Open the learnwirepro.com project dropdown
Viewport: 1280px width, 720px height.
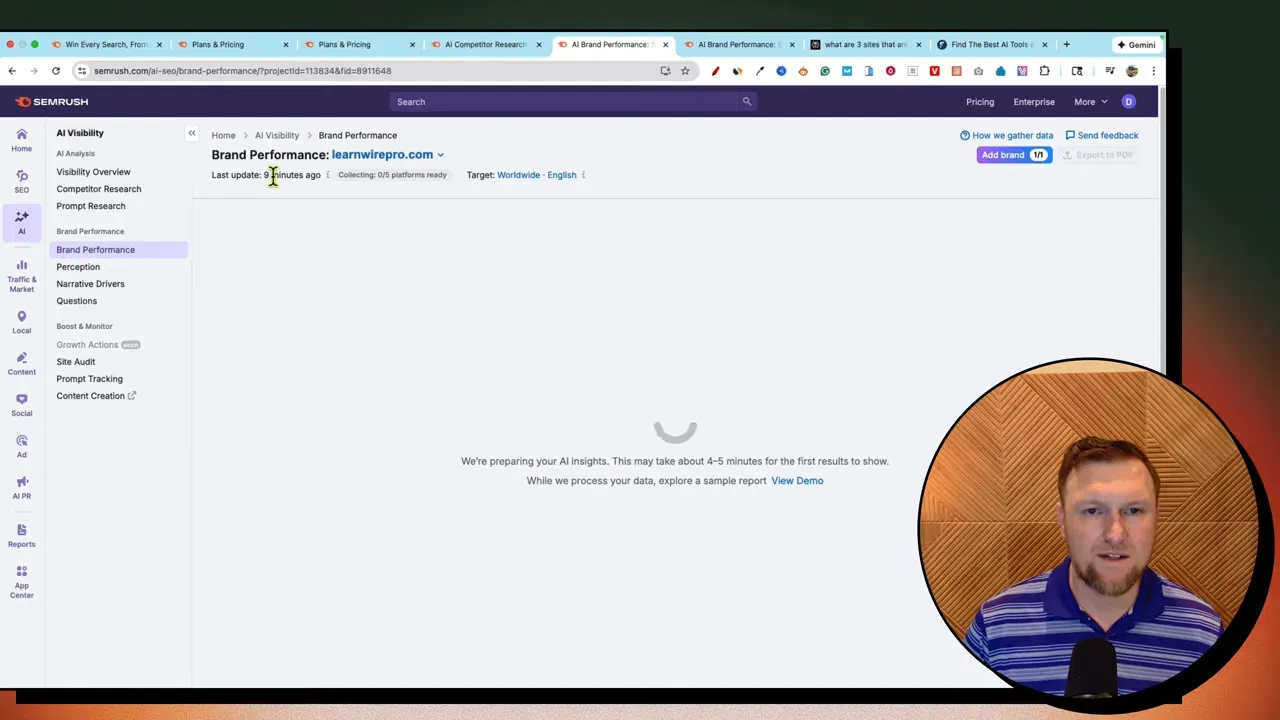(387, 154)
